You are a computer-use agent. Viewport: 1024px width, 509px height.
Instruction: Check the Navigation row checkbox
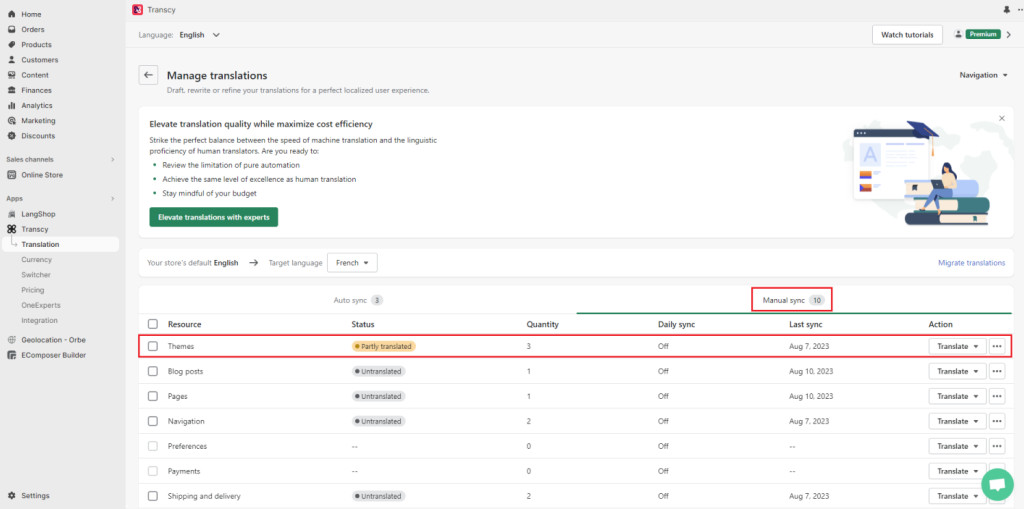click(x=153, y=421)
